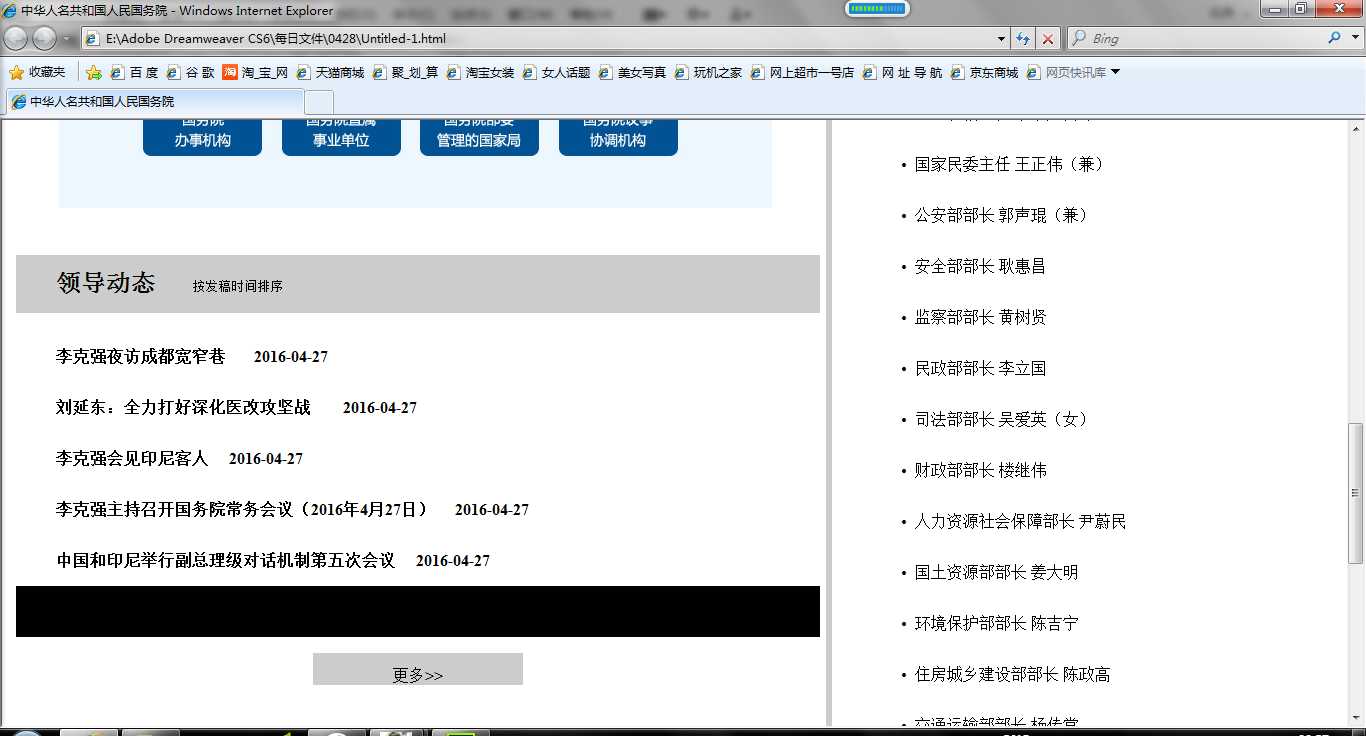Open a new blank tab button
The image size is (1366, 736).
click(x=319, y=102)
